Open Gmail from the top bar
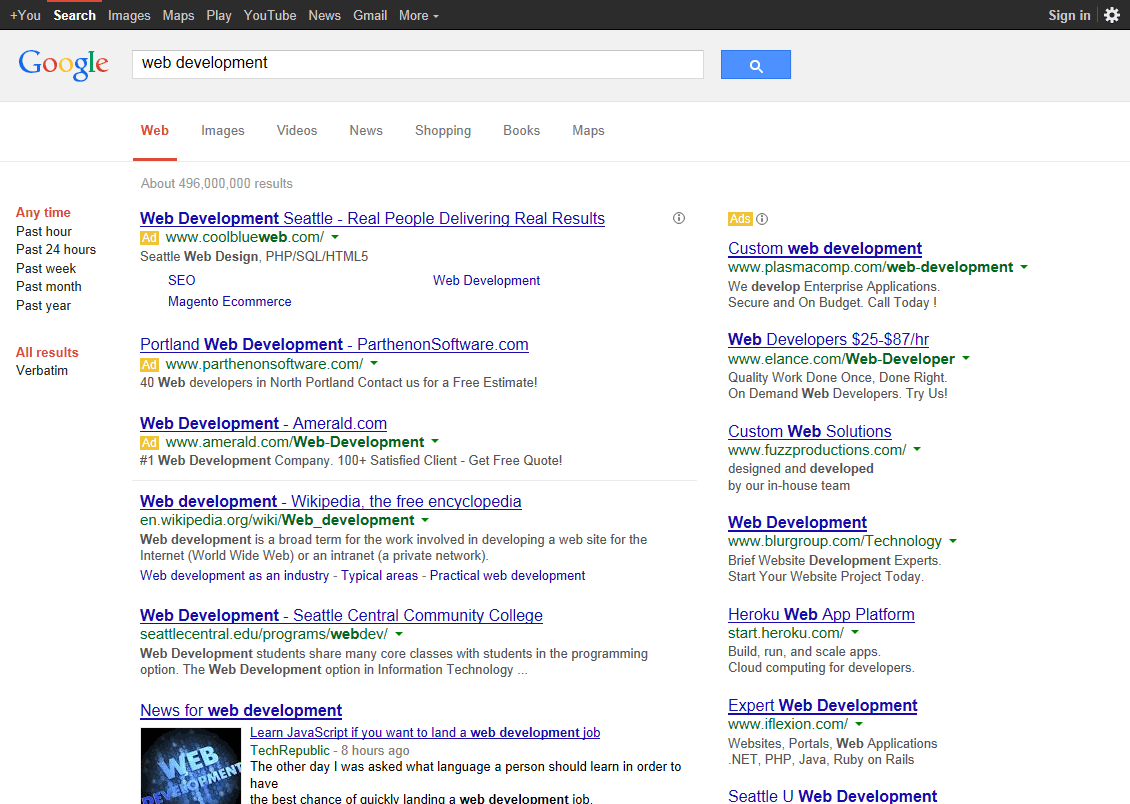The height and width of the screenshot is (804, 1130). (370, 15)
